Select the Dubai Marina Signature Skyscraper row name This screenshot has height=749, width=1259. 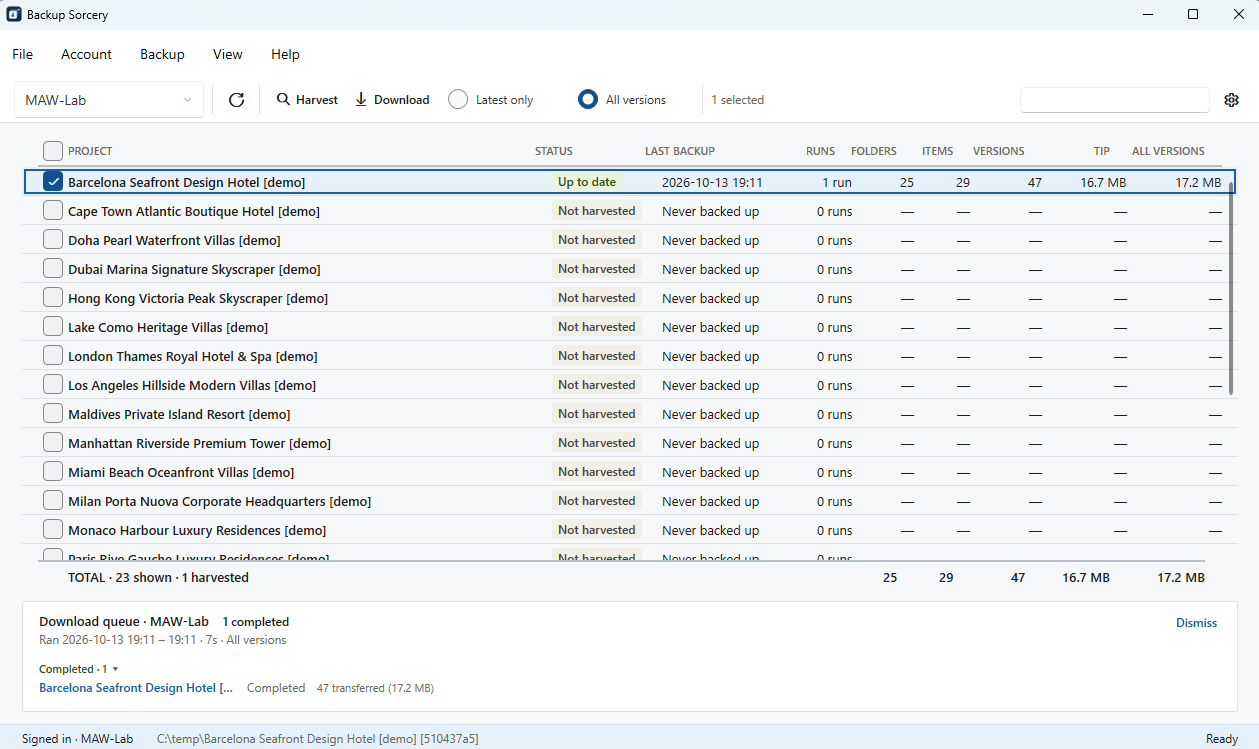[194, 270]
